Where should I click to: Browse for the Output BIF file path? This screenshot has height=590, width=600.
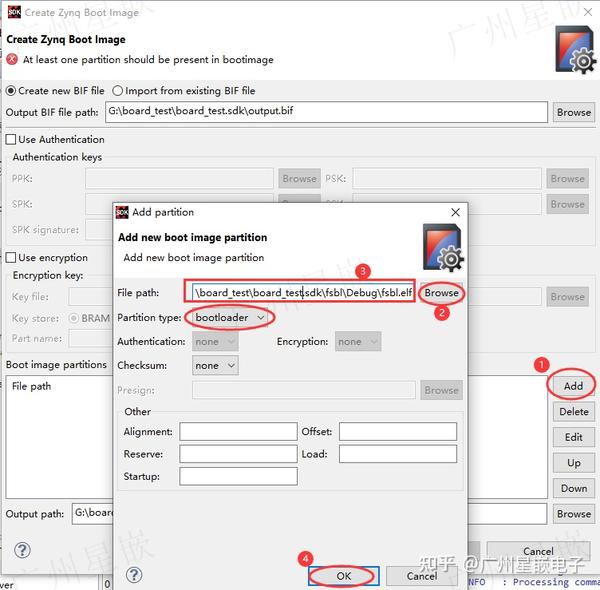tap(574, 112)
